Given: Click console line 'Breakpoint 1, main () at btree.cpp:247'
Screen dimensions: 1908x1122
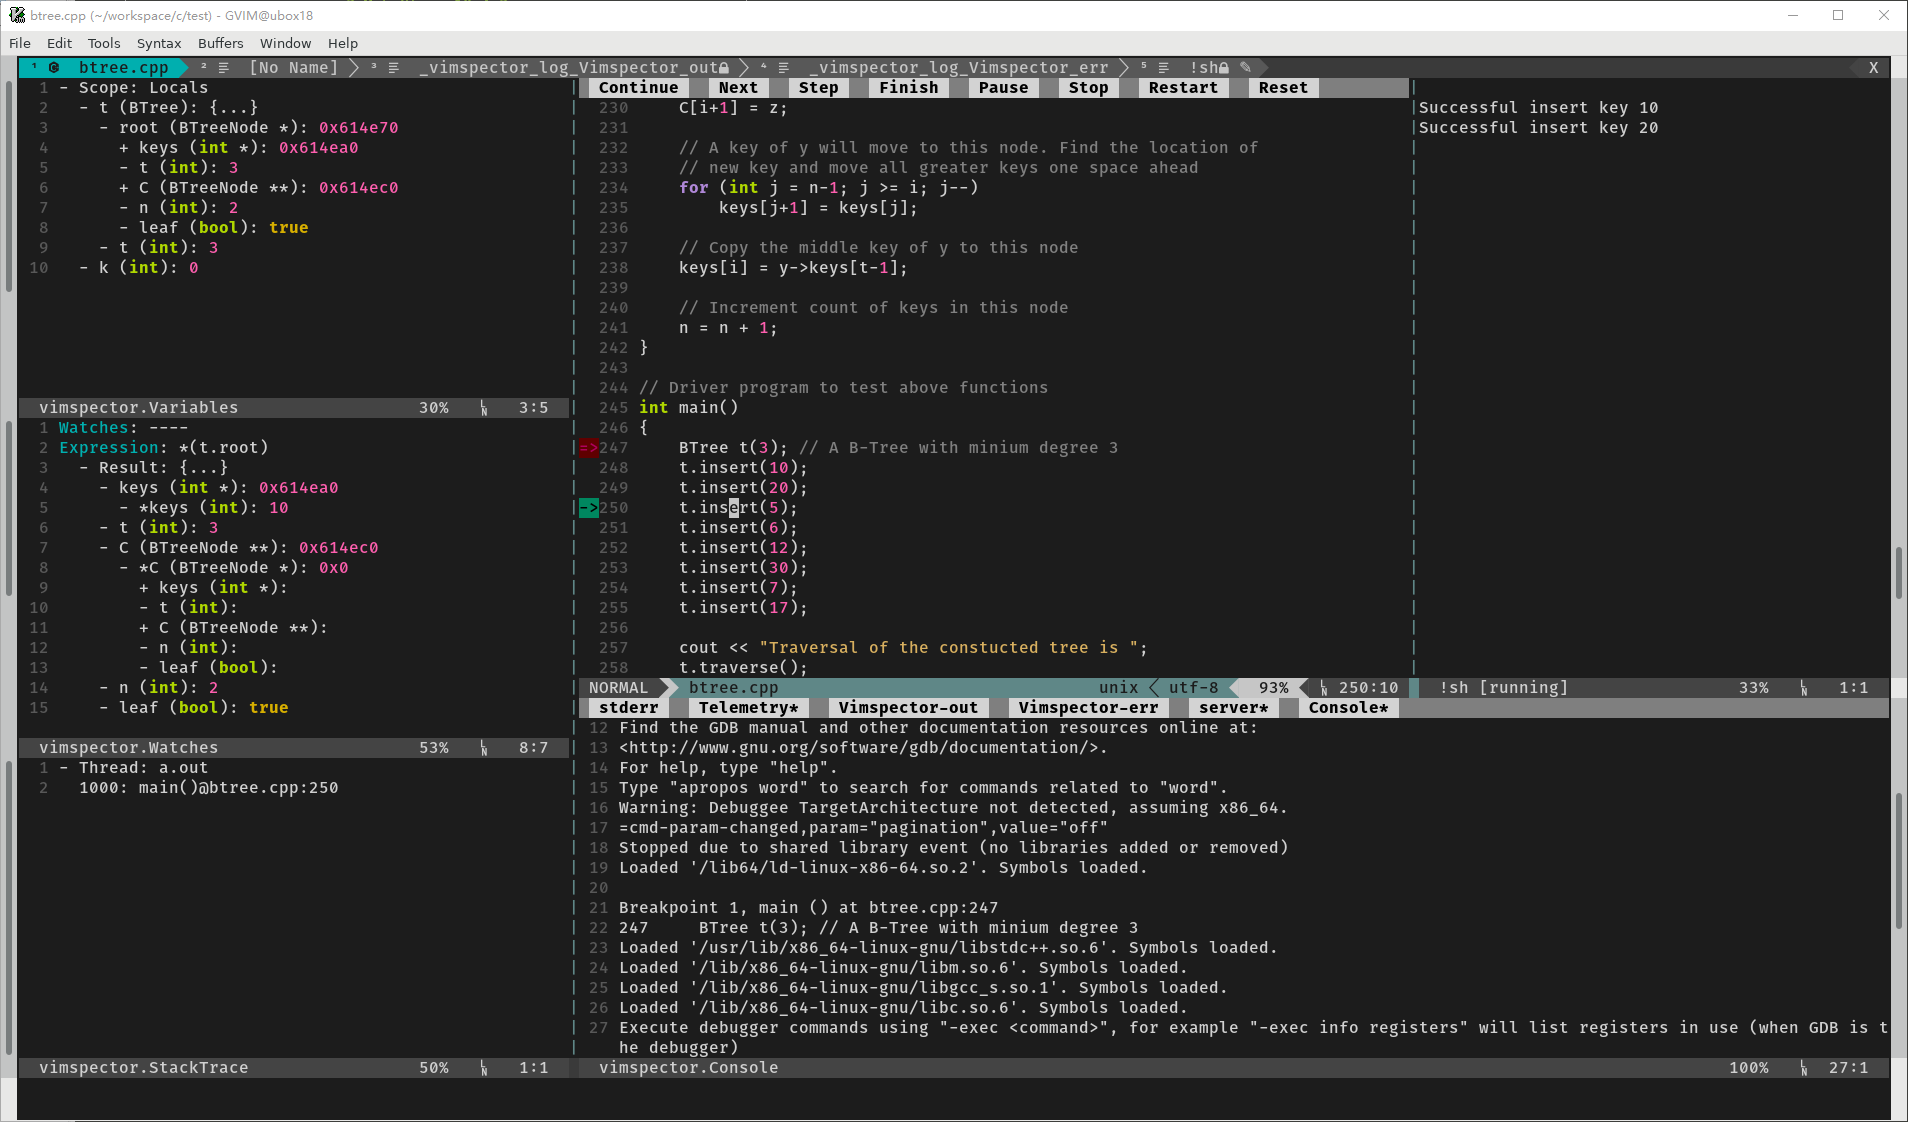Looking at the screenshot, I should pos(808,908).
